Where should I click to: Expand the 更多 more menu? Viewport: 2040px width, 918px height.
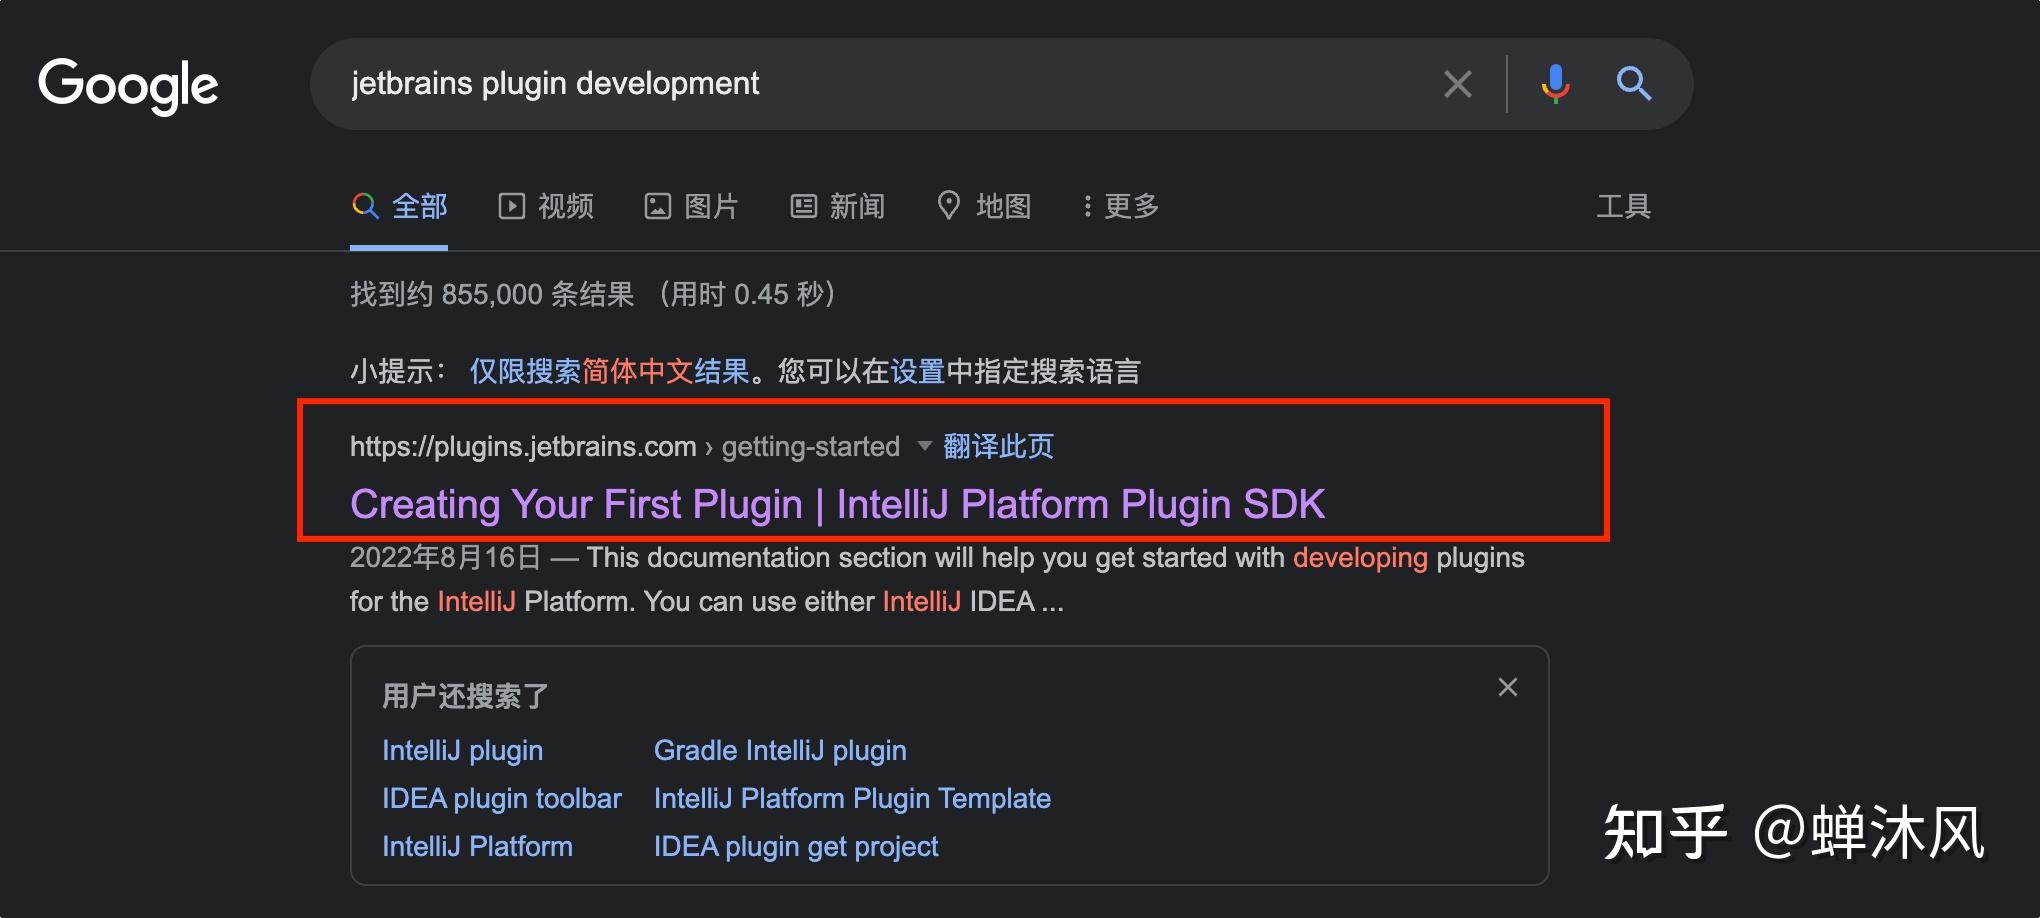(1120, 206)
